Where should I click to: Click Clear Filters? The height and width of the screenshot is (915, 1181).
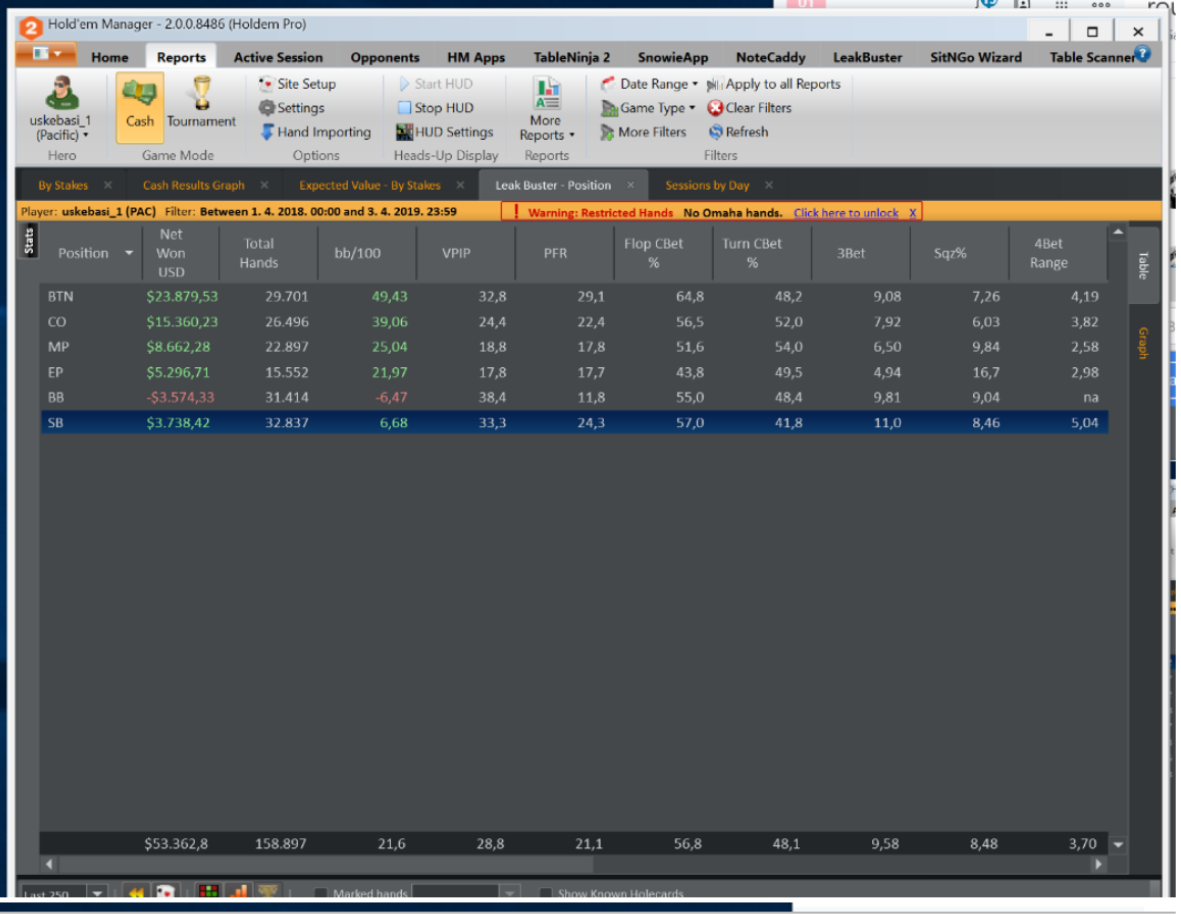coord(750,108)
